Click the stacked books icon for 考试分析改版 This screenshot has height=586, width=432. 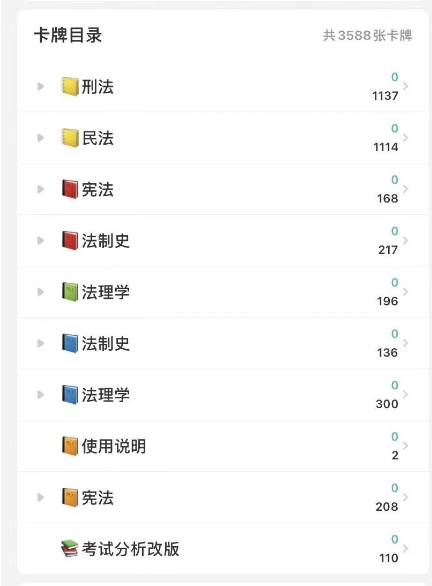(70, 549)
